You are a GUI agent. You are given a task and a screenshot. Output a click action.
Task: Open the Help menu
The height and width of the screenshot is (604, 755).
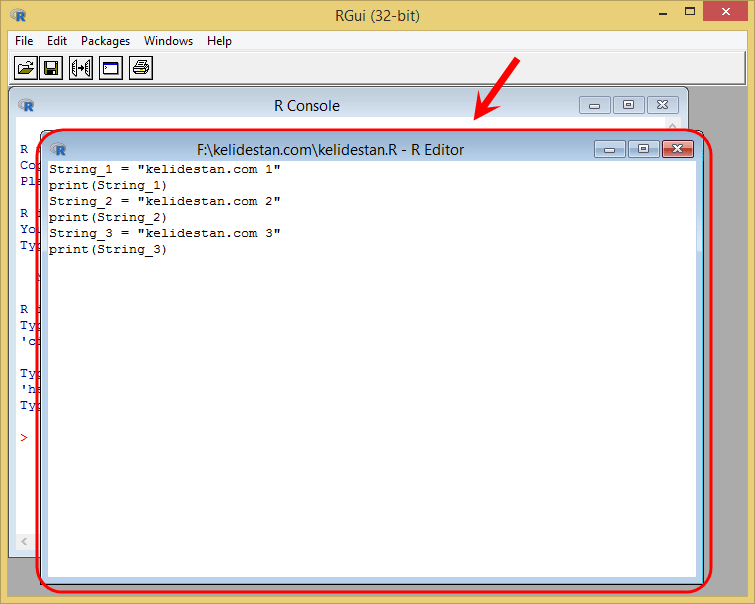(220, 41)
